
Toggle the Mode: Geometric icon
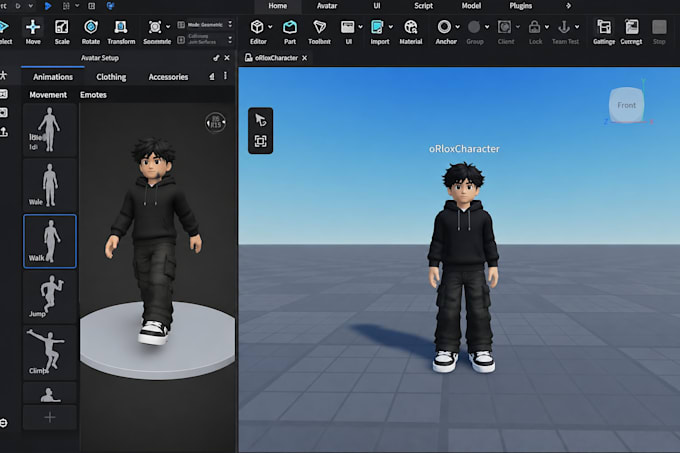tap(181, 25)
